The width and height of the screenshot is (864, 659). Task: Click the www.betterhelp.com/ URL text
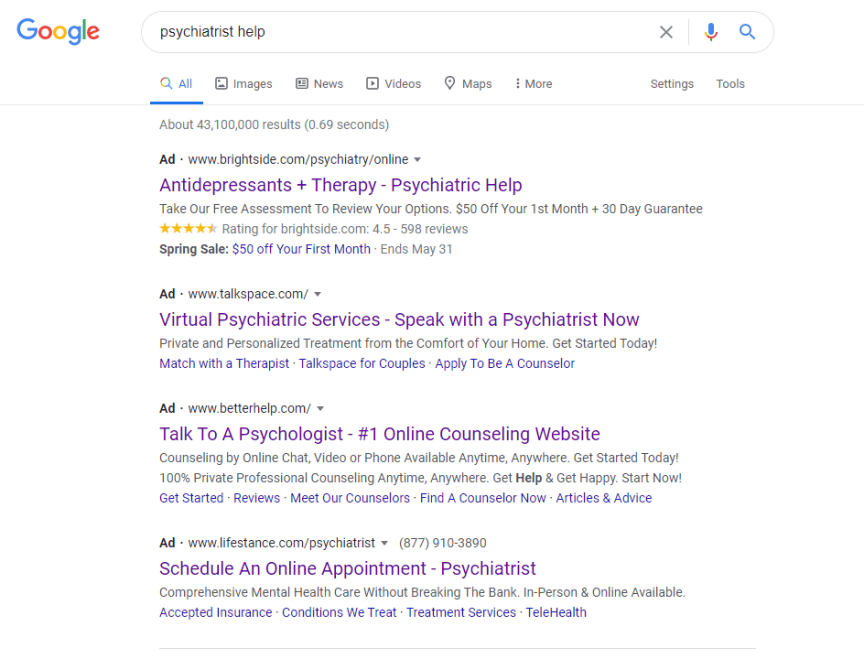click(x=249, y=409)
